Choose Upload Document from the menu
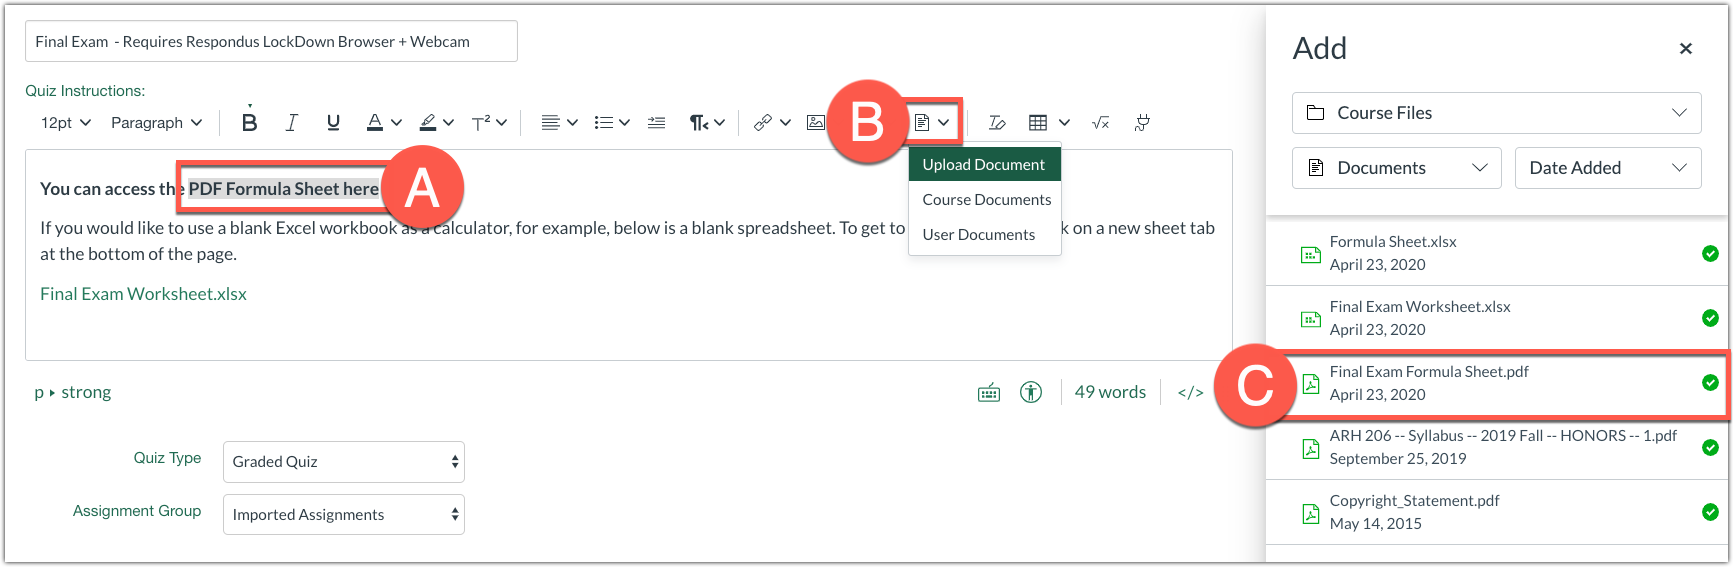The image size is (1736, 567). coord(983,165)
